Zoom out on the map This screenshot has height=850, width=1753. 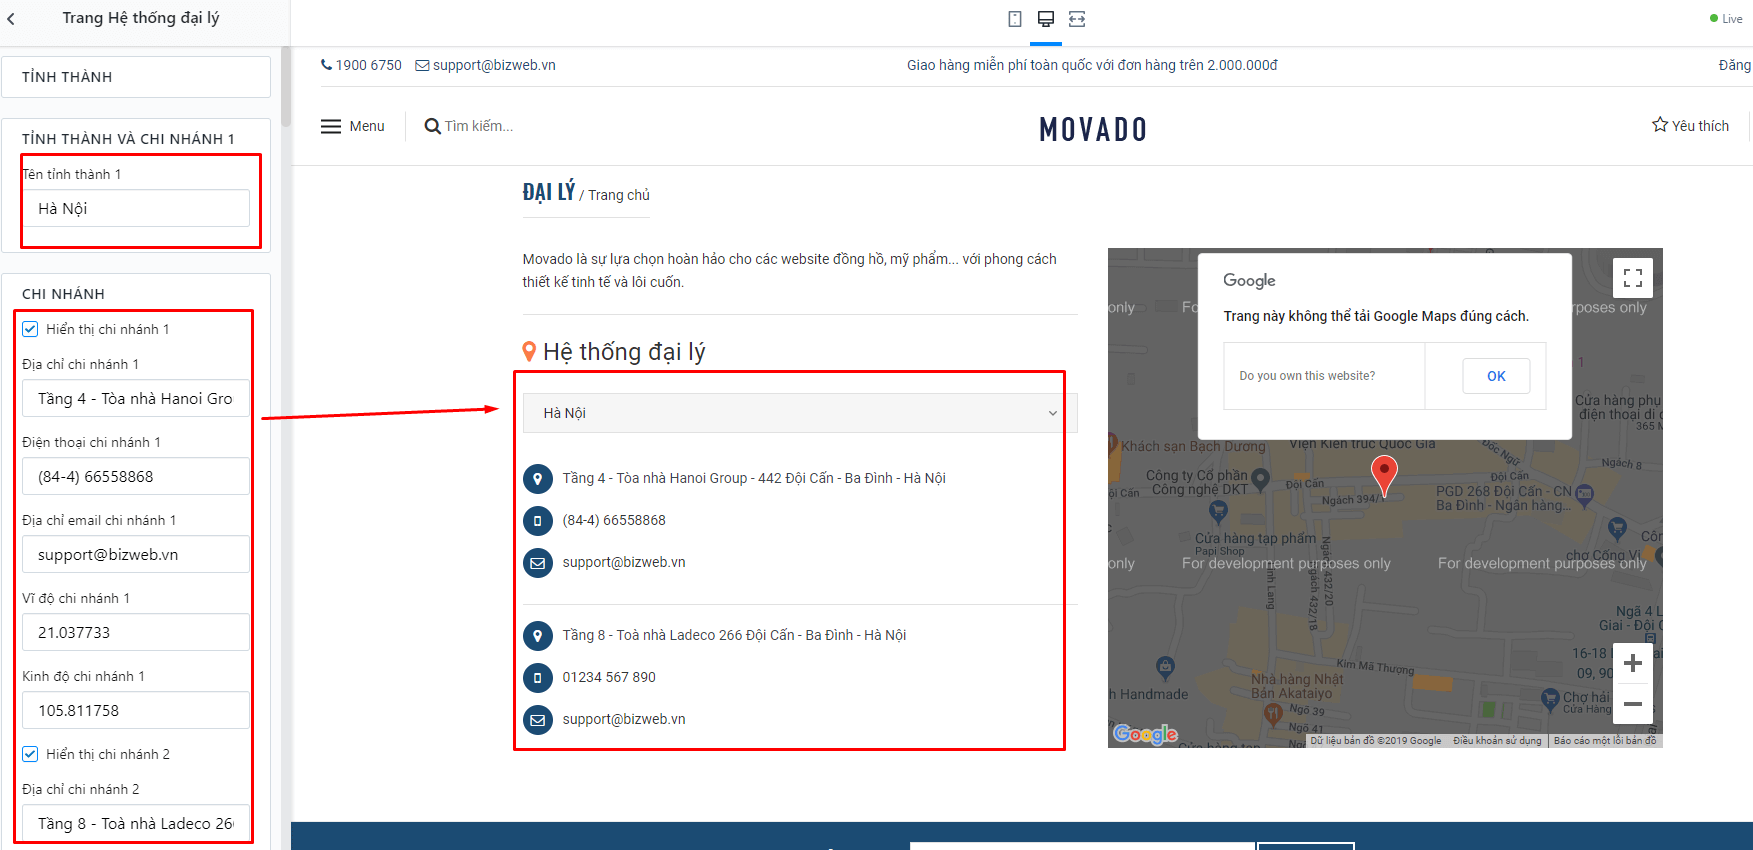pyautogui.click(x=1633, y=704)
